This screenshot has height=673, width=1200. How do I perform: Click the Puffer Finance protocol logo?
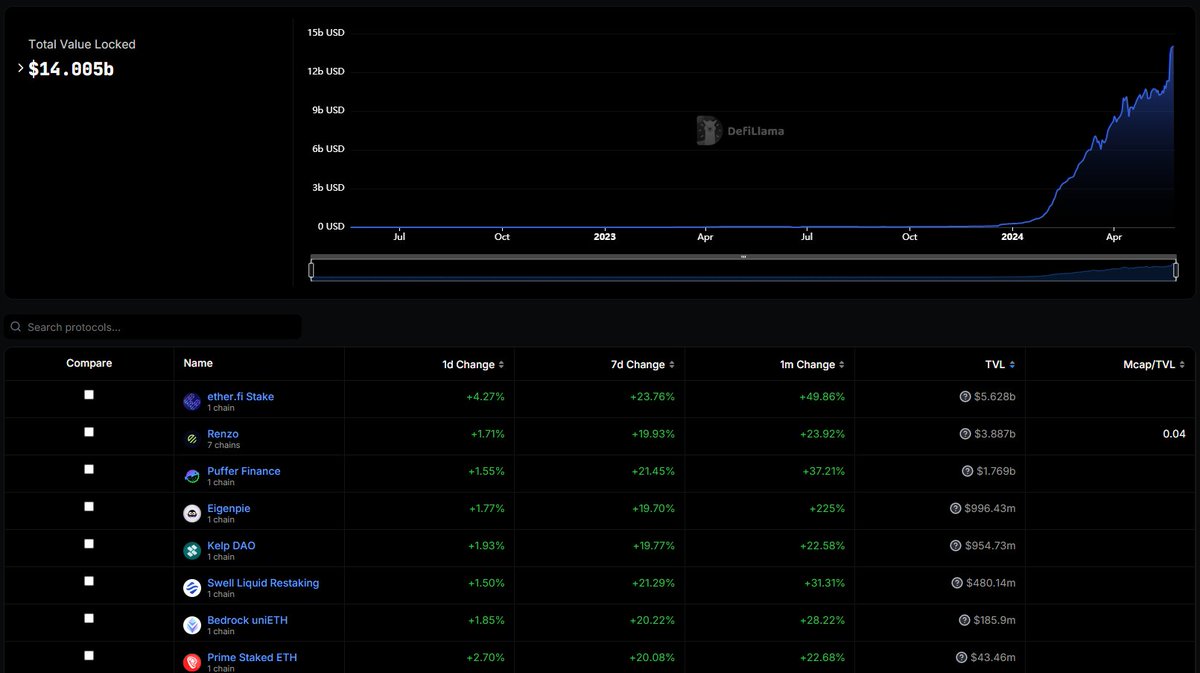coord(192,476)
